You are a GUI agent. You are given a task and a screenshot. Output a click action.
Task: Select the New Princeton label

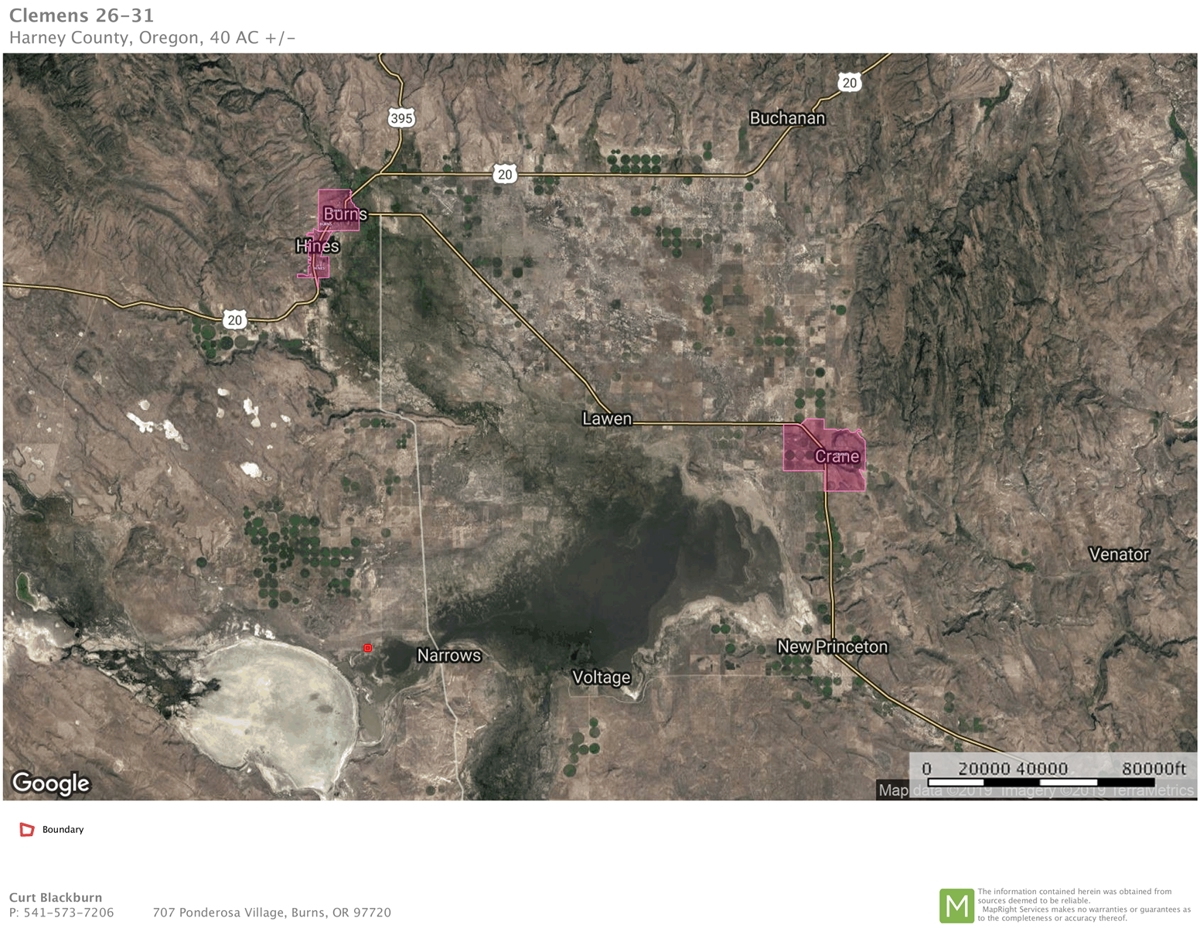(832, 647)
